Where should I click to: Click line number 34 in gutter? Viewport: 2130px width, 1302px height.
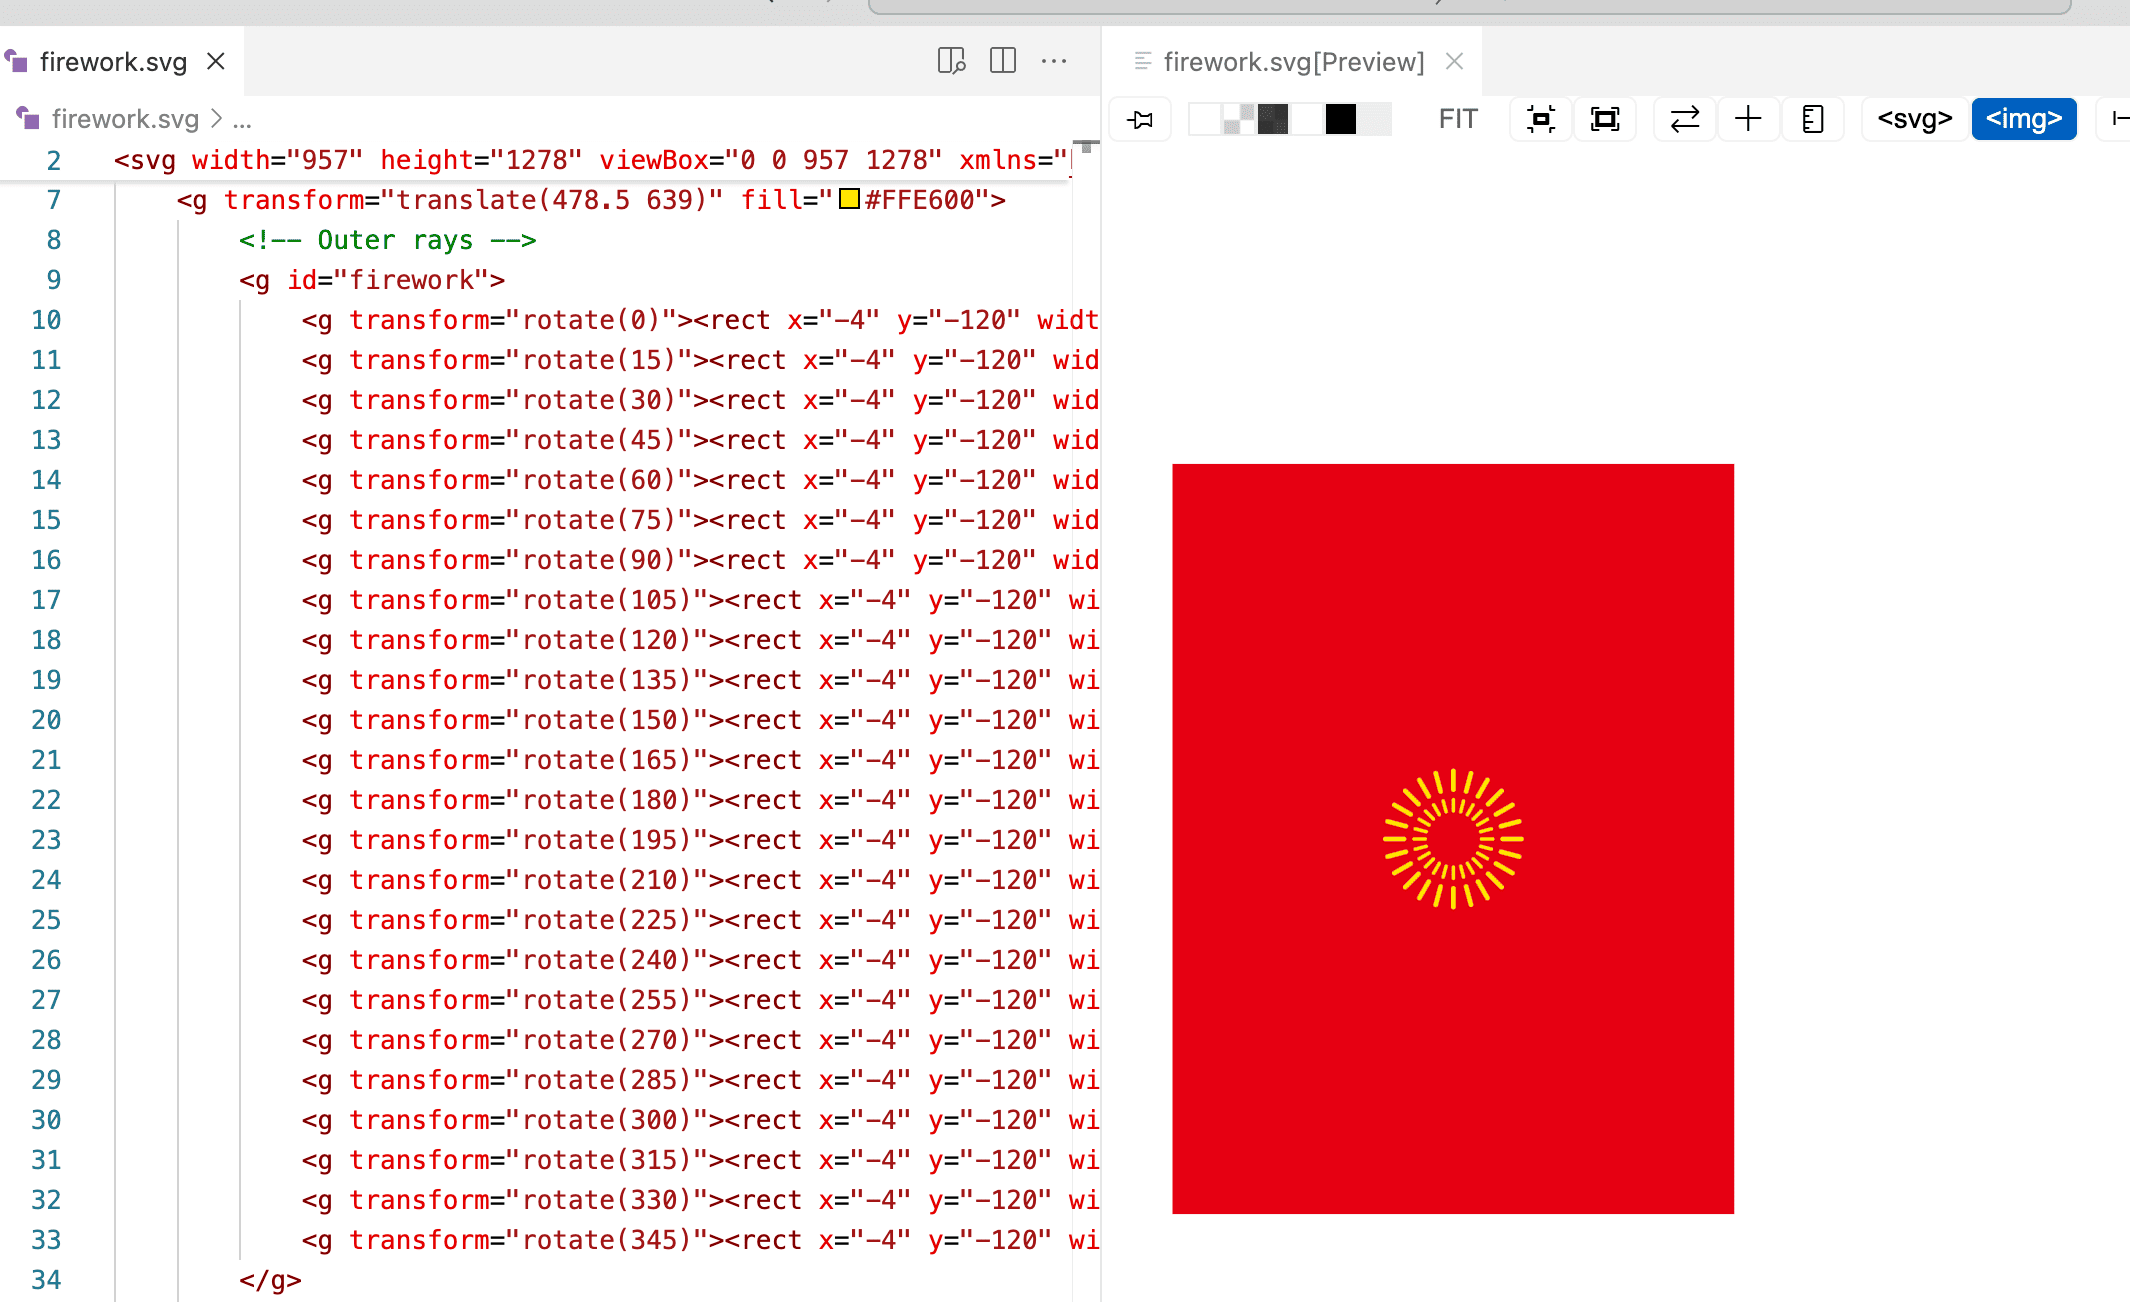click(46, 1280)
